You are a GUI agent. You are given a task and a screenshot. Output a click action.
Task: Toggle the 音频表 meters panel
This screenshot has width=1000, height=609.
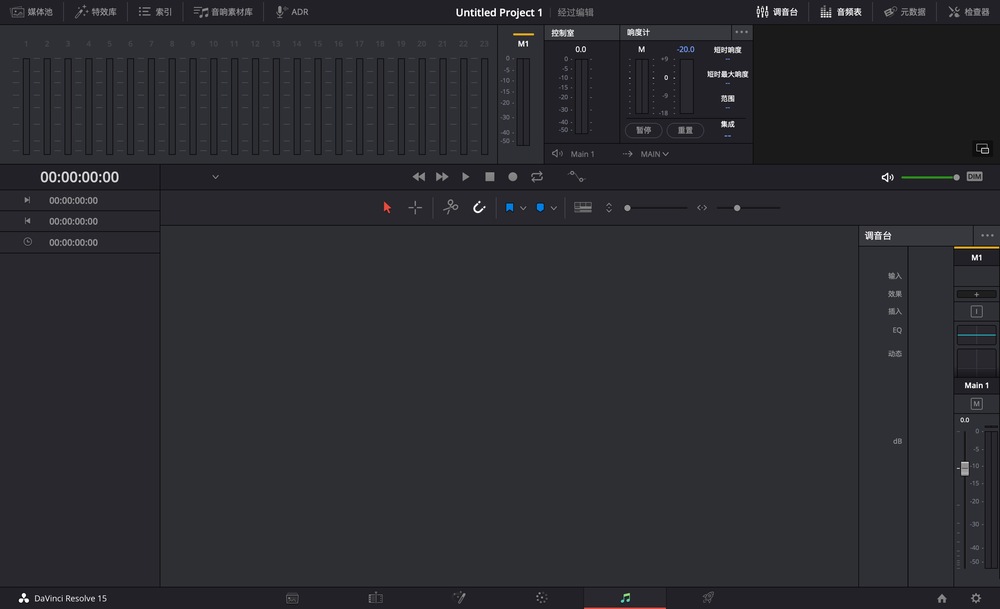pyautogui.click(x=841, y=11)
